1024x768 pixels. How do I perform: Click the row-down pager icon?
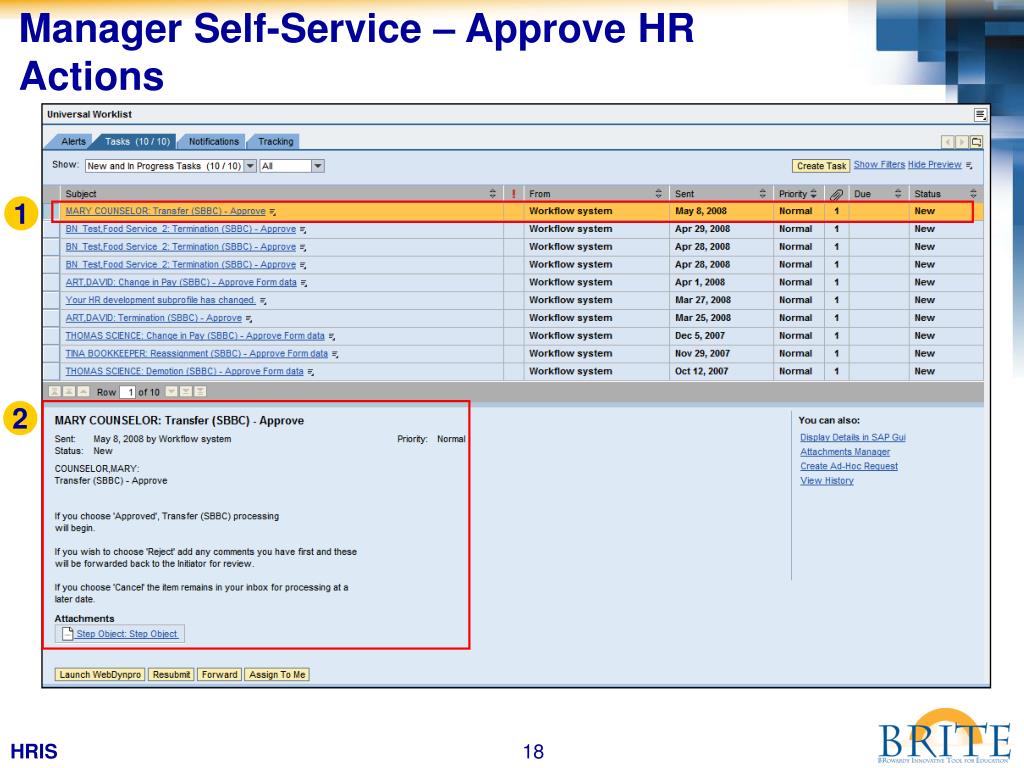171,391
